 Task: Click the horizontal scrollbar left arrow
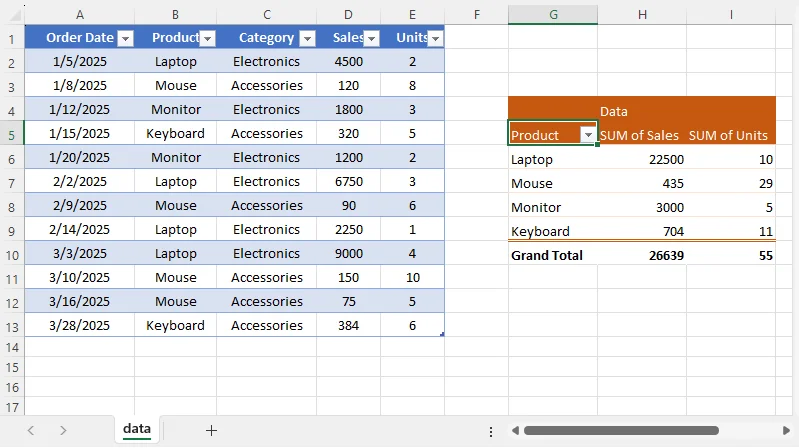[x=515, y=431]
